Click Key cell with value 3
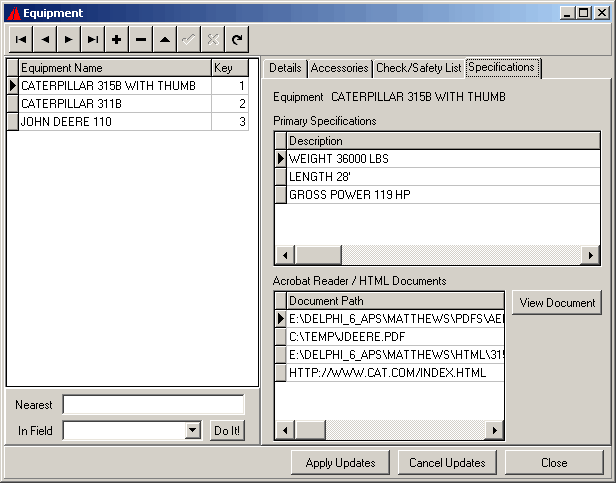Viewport: 616px width, 483px height. pyautogui.click(x=230, y=122)
